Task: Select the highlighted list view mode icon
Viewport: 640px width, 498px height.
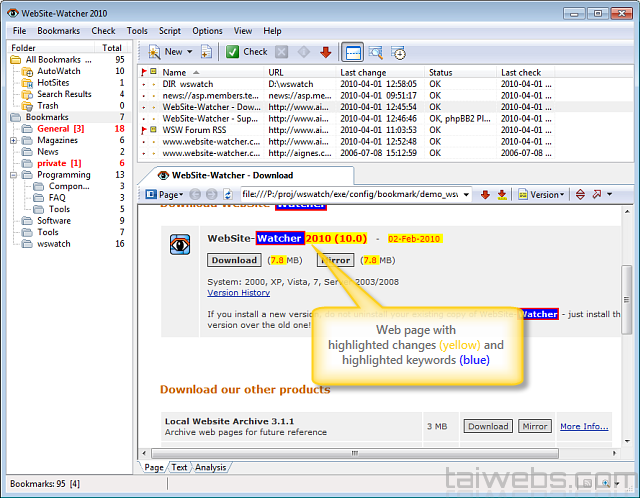Action: coord(353,52)
